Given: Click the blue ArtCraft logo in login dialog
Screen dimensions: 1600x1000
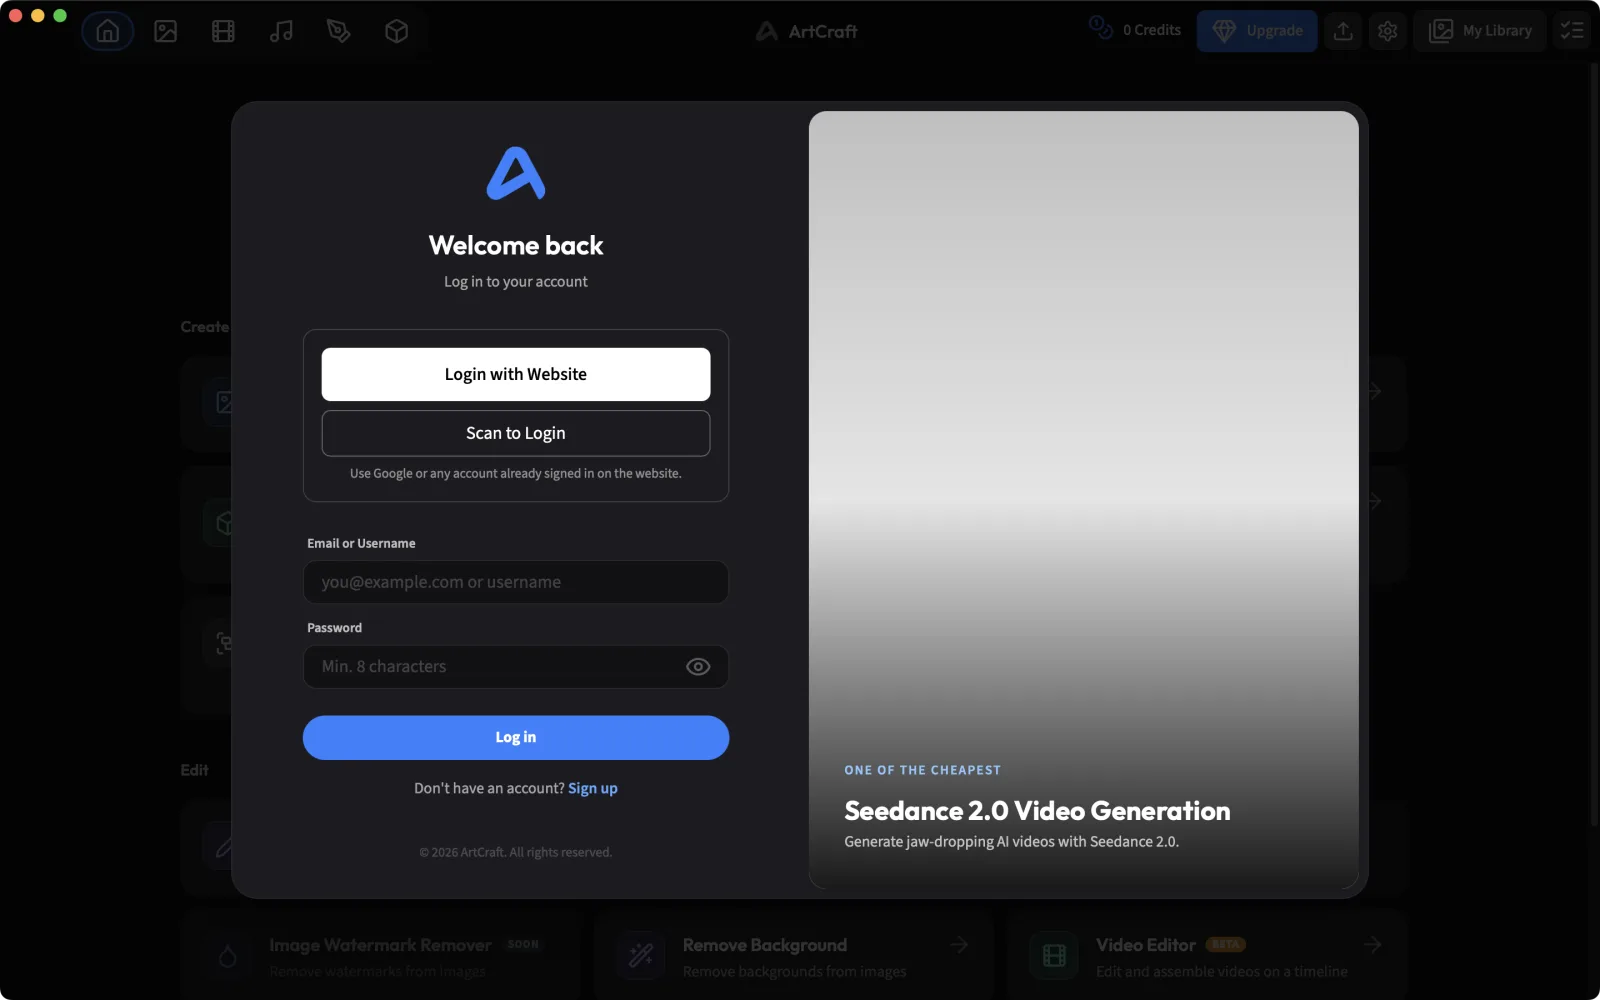Looking at the screenshot, I should [x=516, y=173].
